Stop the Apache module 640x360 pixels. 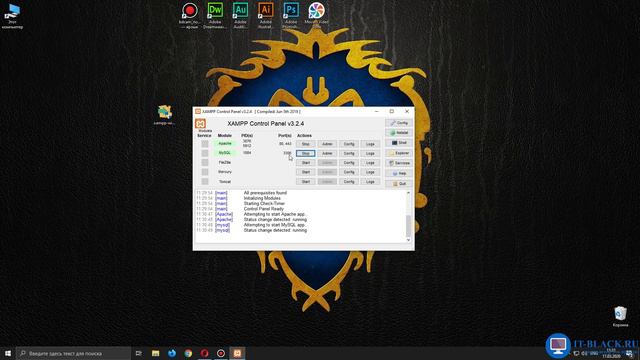pyautogui.click(x=306, y=144)
